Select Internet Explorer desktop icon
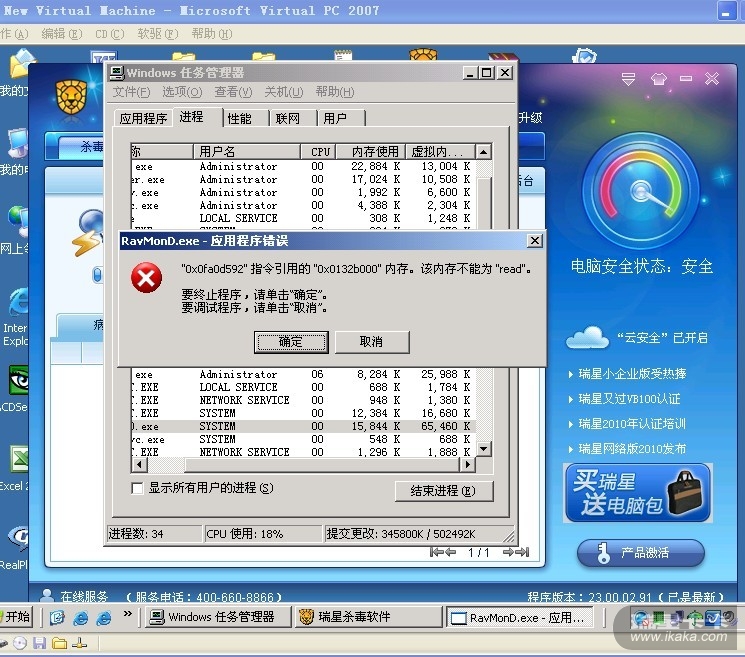 (18, 301)
